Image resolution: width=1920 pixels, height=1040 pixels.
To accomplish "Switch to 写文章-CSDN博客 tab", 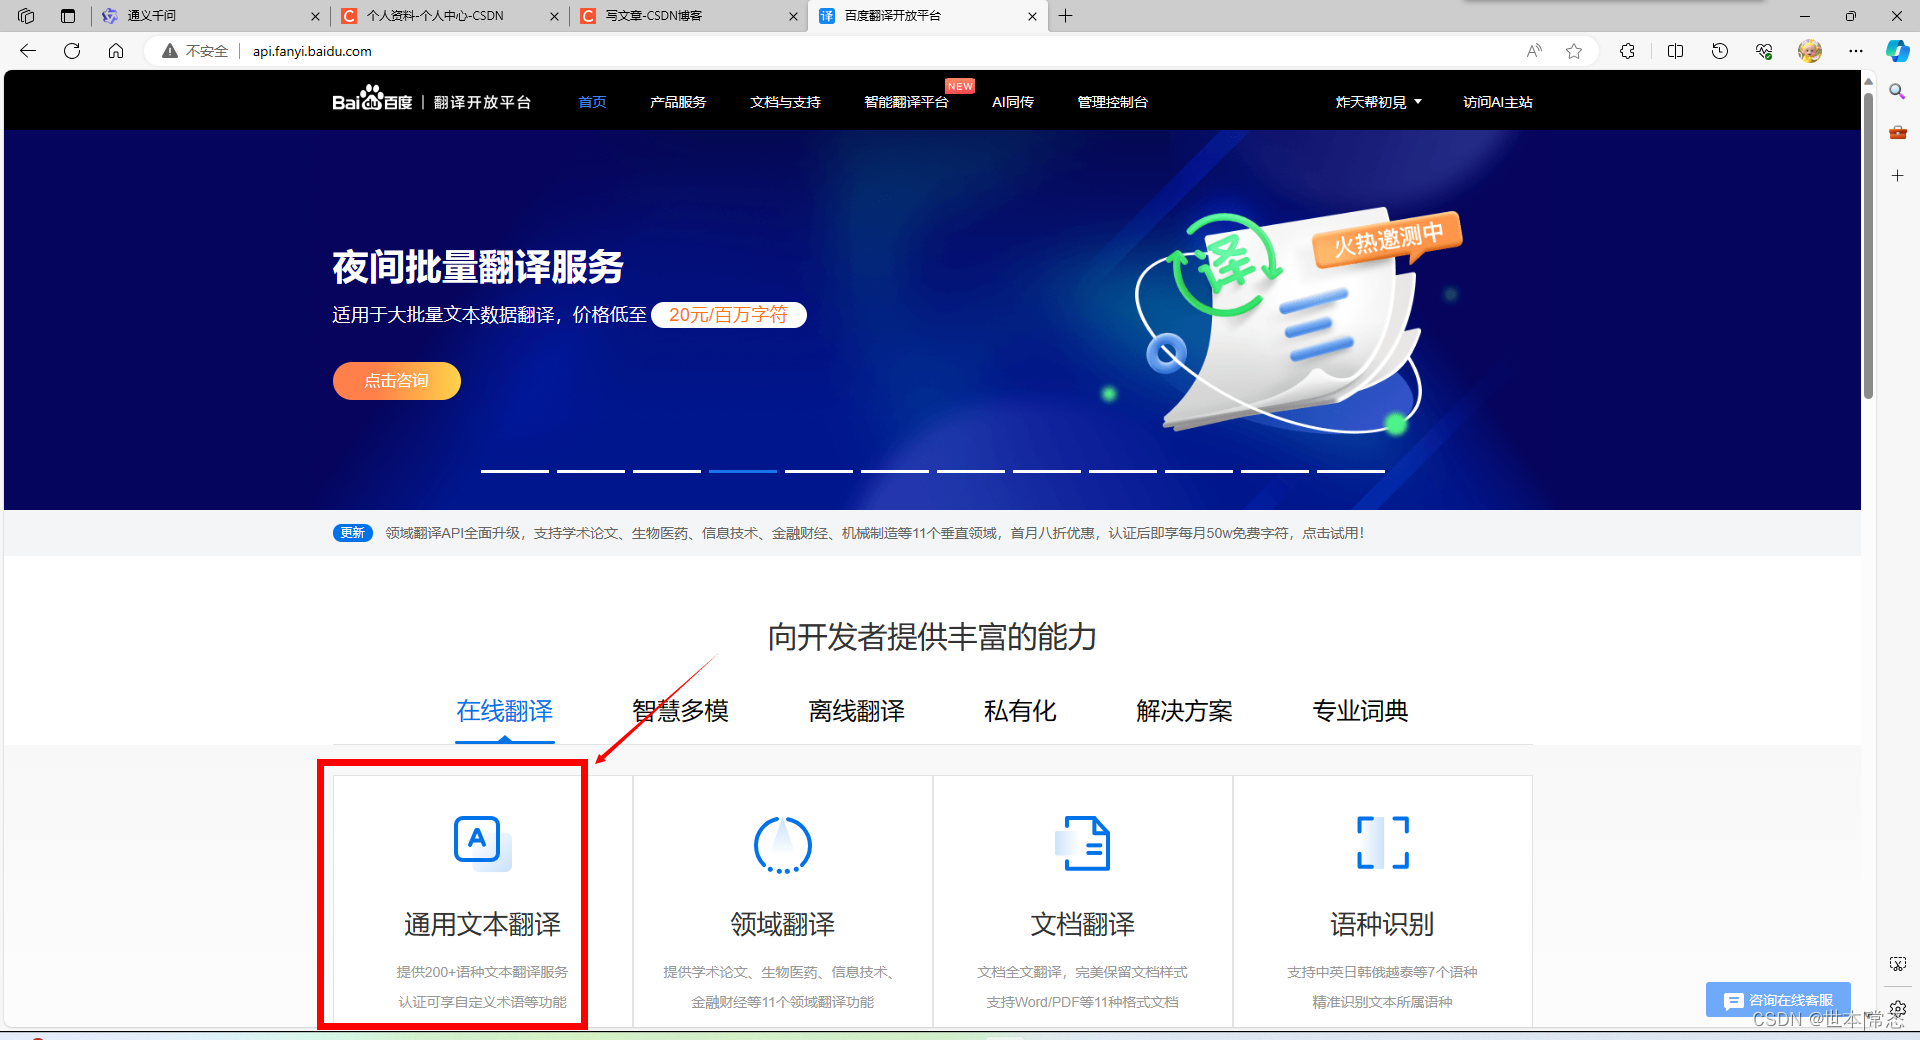I will (688, 16).
